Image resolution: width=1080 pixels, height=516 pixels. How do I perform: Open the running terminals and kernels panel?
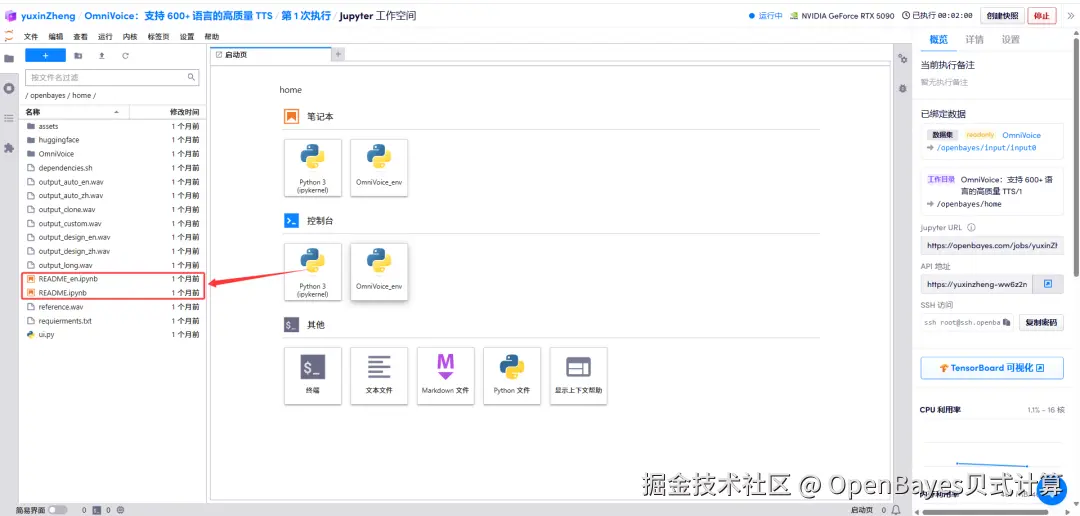[9, 88]
